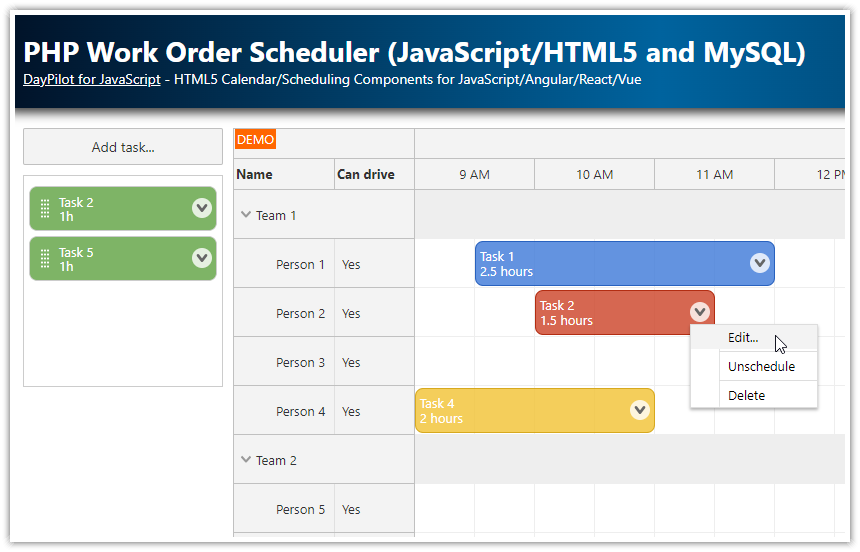This screenshot has width=860, height=552.
Task: Open the dropdown on unscheduled Task 2
Action: (x=202, y=208)
